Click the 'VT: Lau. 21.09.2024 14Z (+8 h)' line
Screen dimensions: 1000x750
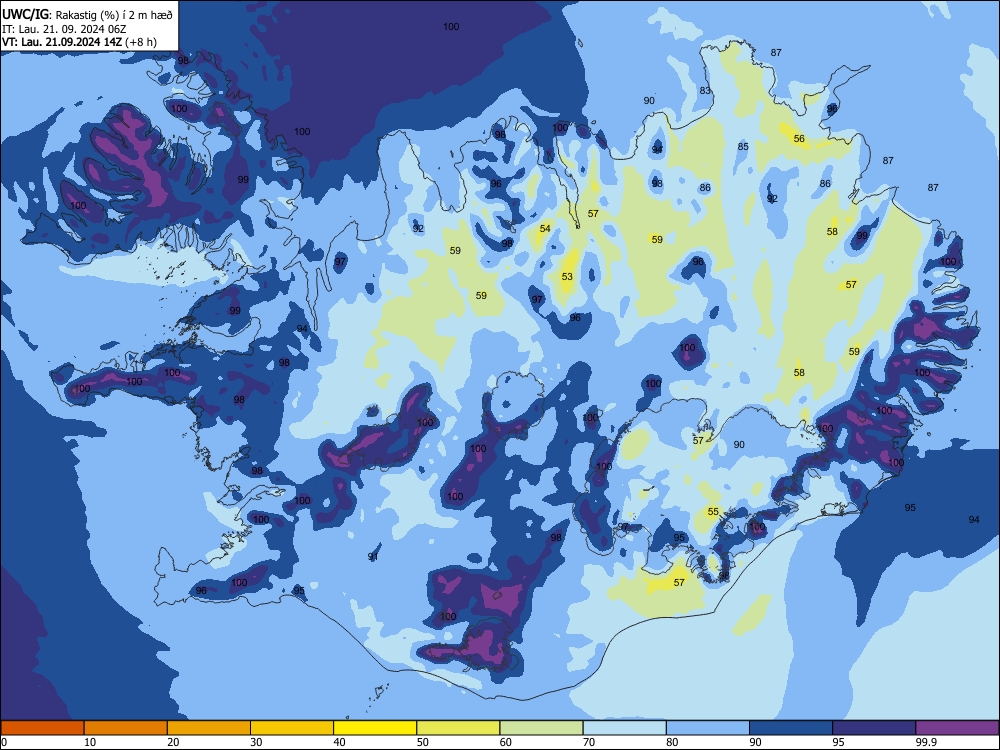coord(79,42)
